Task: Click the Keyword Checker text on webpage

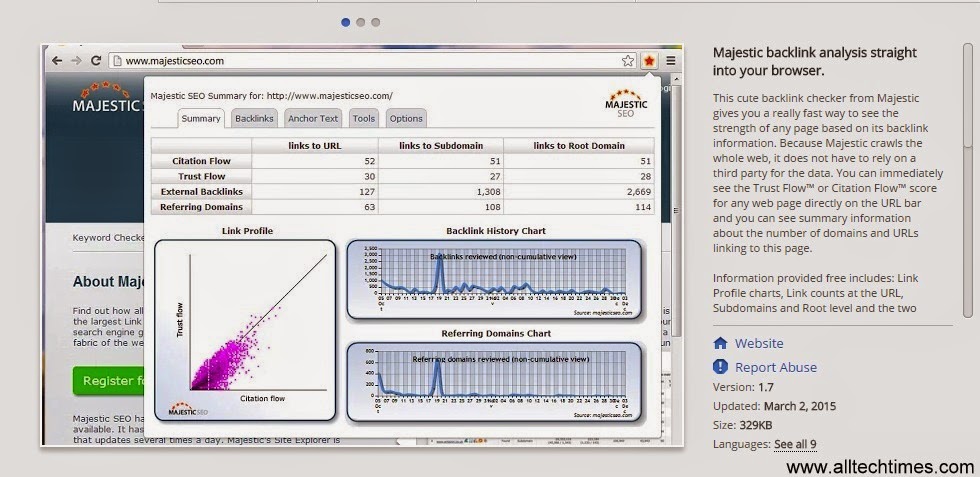Action: (109, 238)
